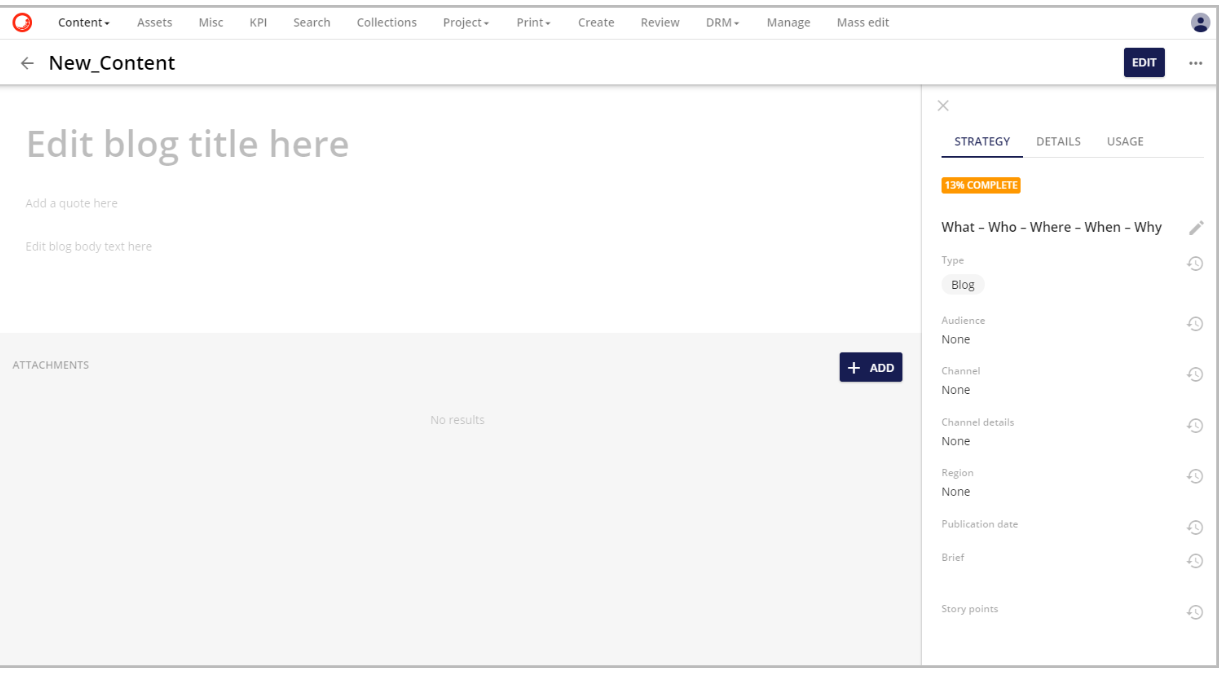The image size is (1225, 677).
Task: Open history for the Region field
Action: tap(1194, 476)
